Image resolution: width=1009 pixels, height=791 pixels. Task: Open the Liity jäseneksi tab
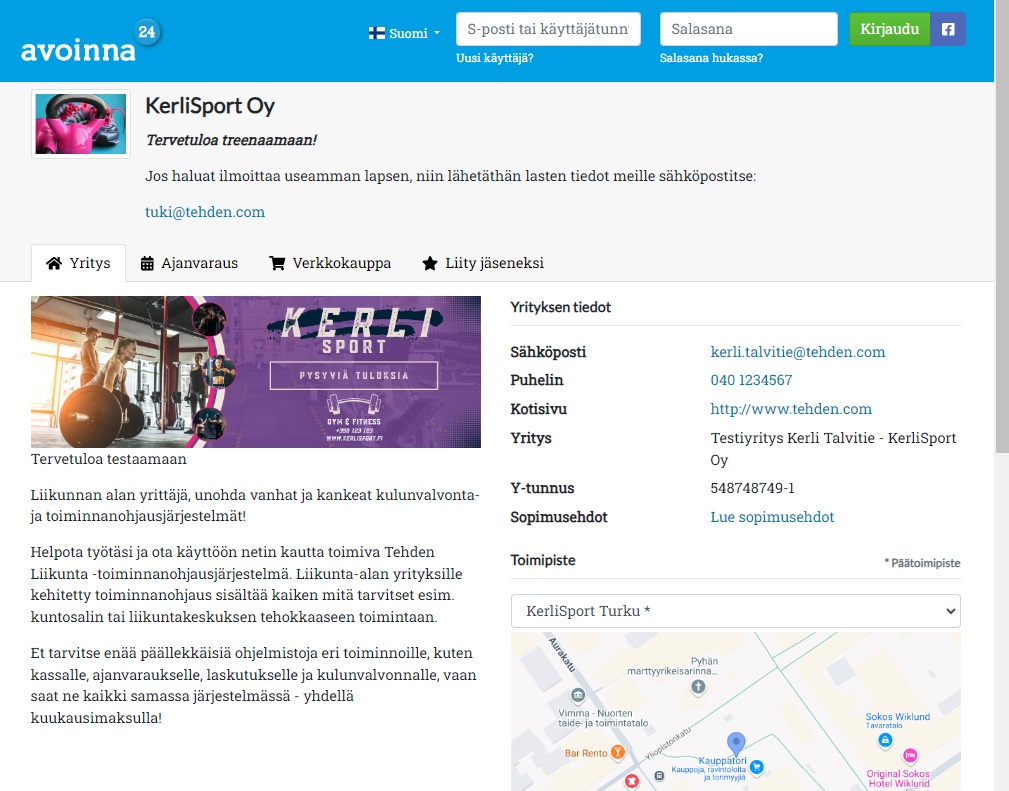(483, 263)
